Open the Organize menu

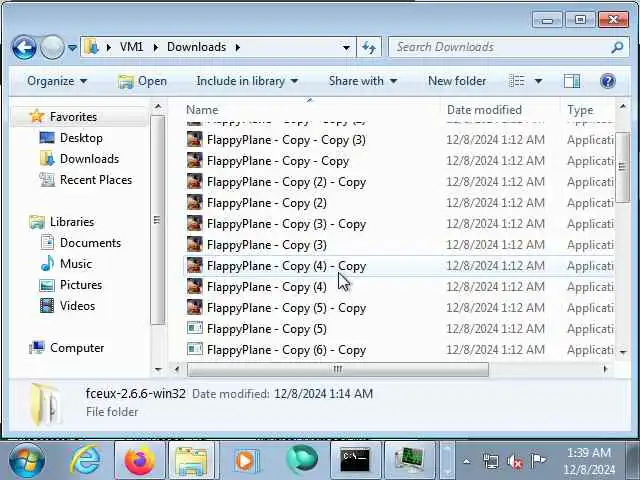pyautogui.click(x=57, y=81)
